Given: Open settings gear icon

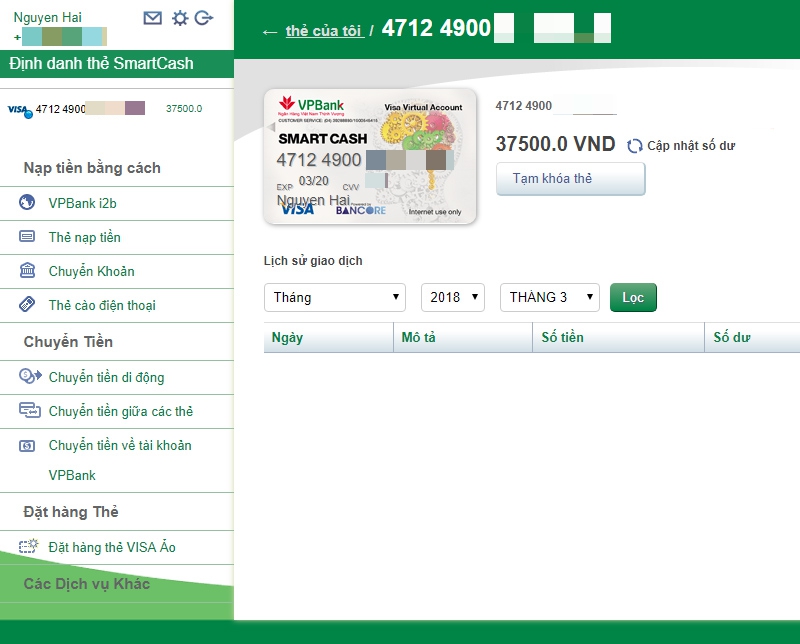Looking at the screenshot, I should click(180, 18).
